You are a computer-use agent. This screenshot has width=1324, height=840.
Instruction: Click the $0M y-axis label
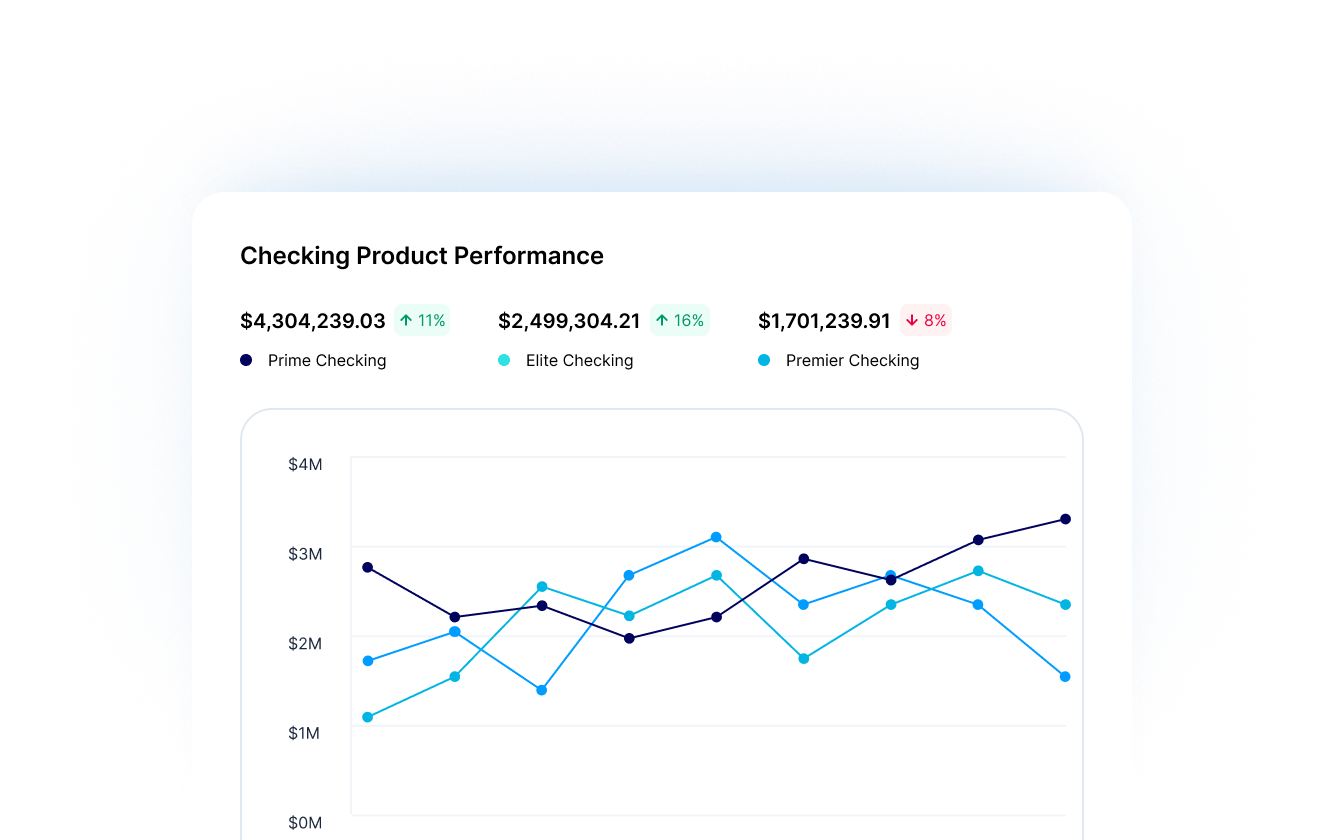click(x=305, y=822)
